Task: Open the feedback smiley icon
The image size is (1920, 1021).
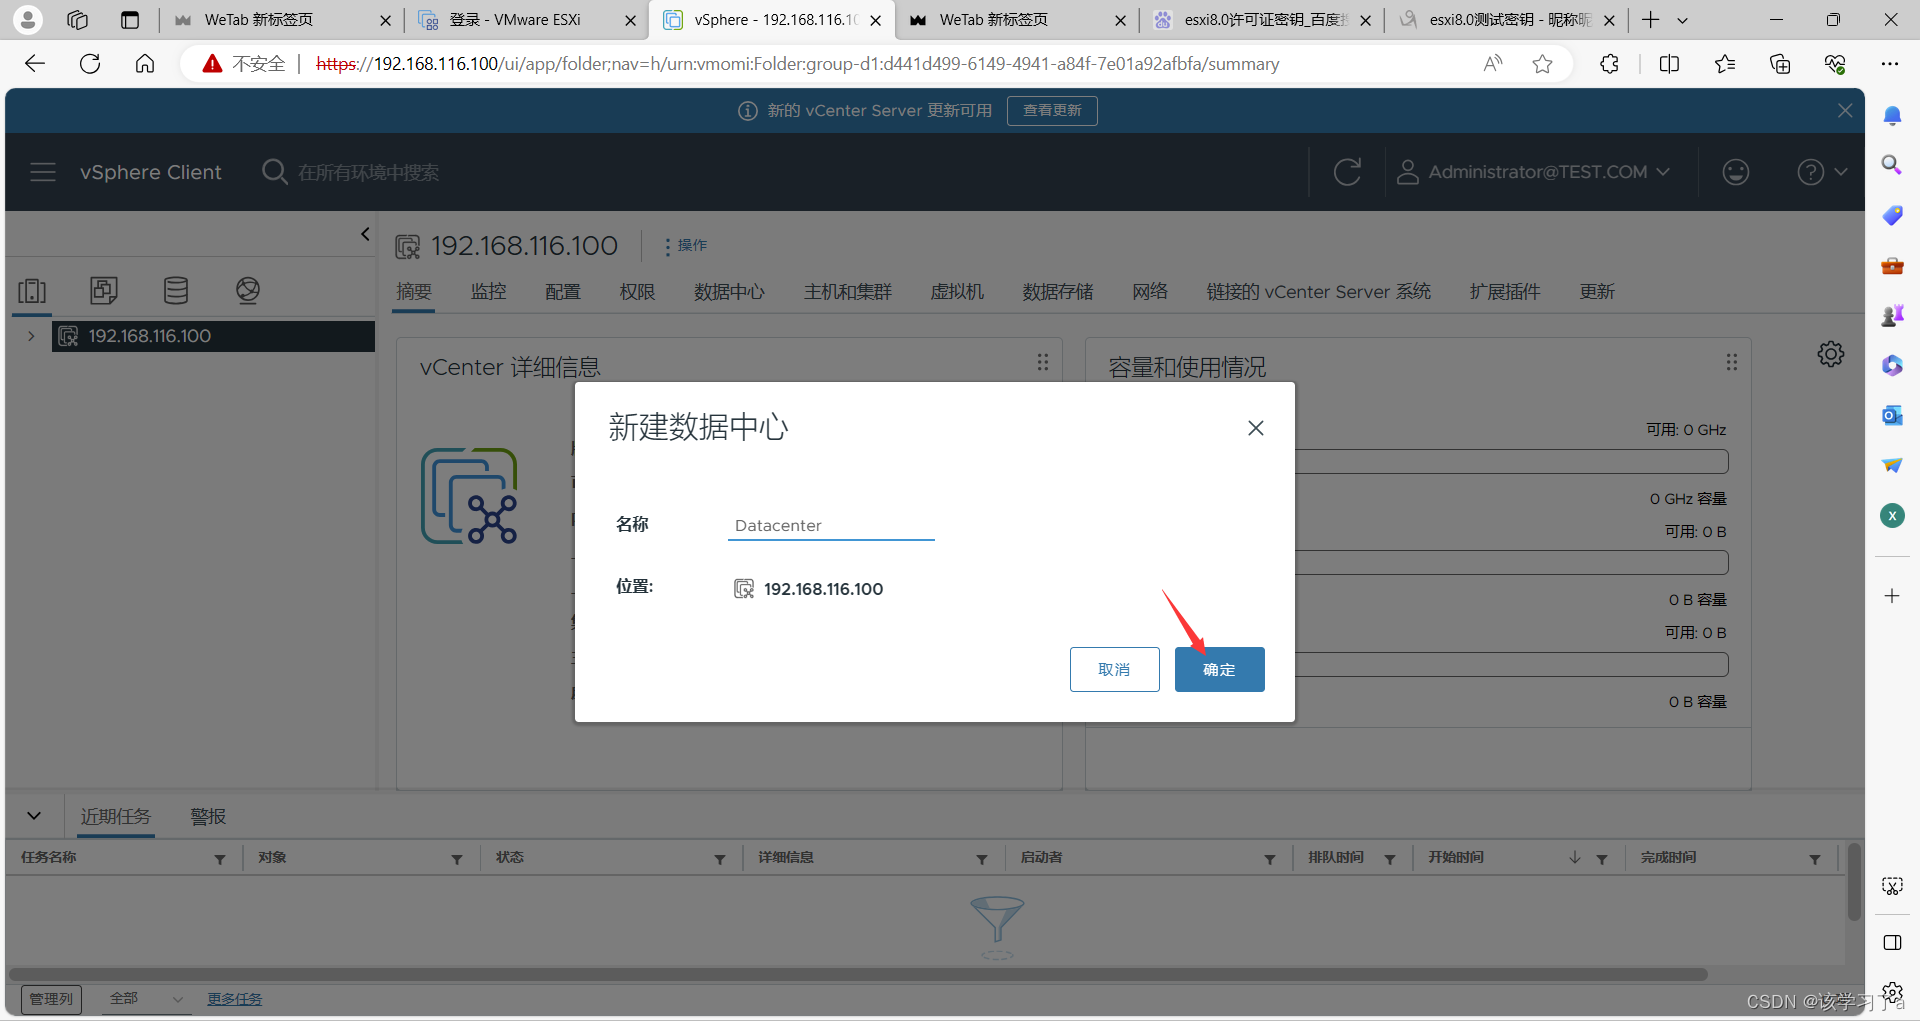Action: (x=1736, y=172)
